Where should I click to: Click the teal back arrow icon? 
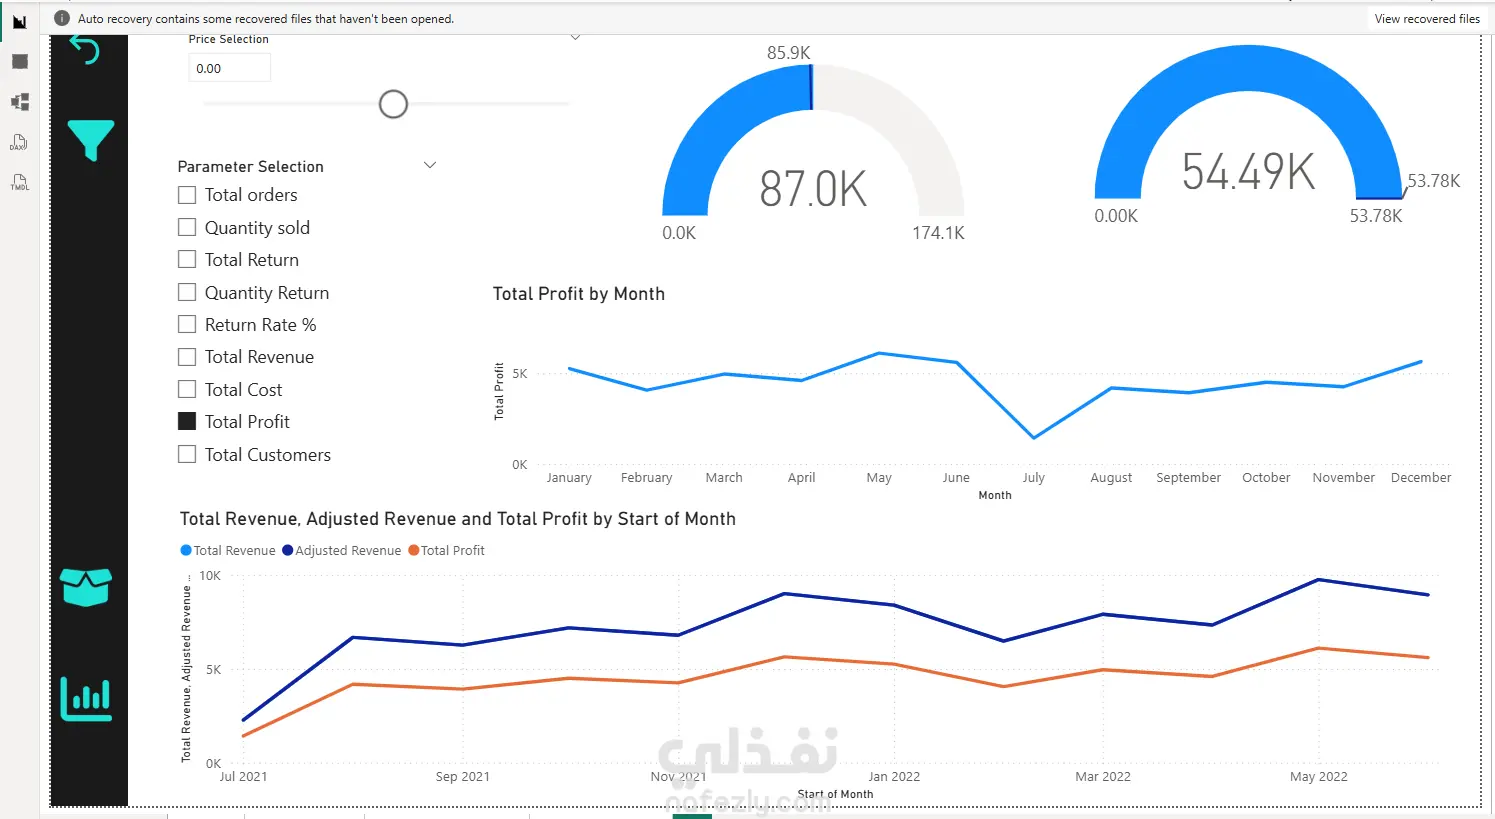[x=85, y=49]
